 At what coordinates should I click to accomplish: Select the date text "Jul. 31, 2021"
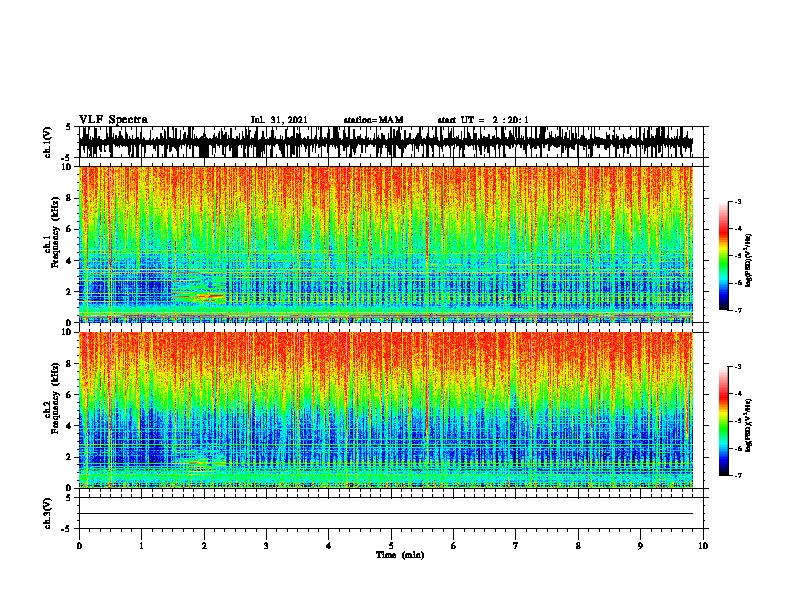click(279, 120)
